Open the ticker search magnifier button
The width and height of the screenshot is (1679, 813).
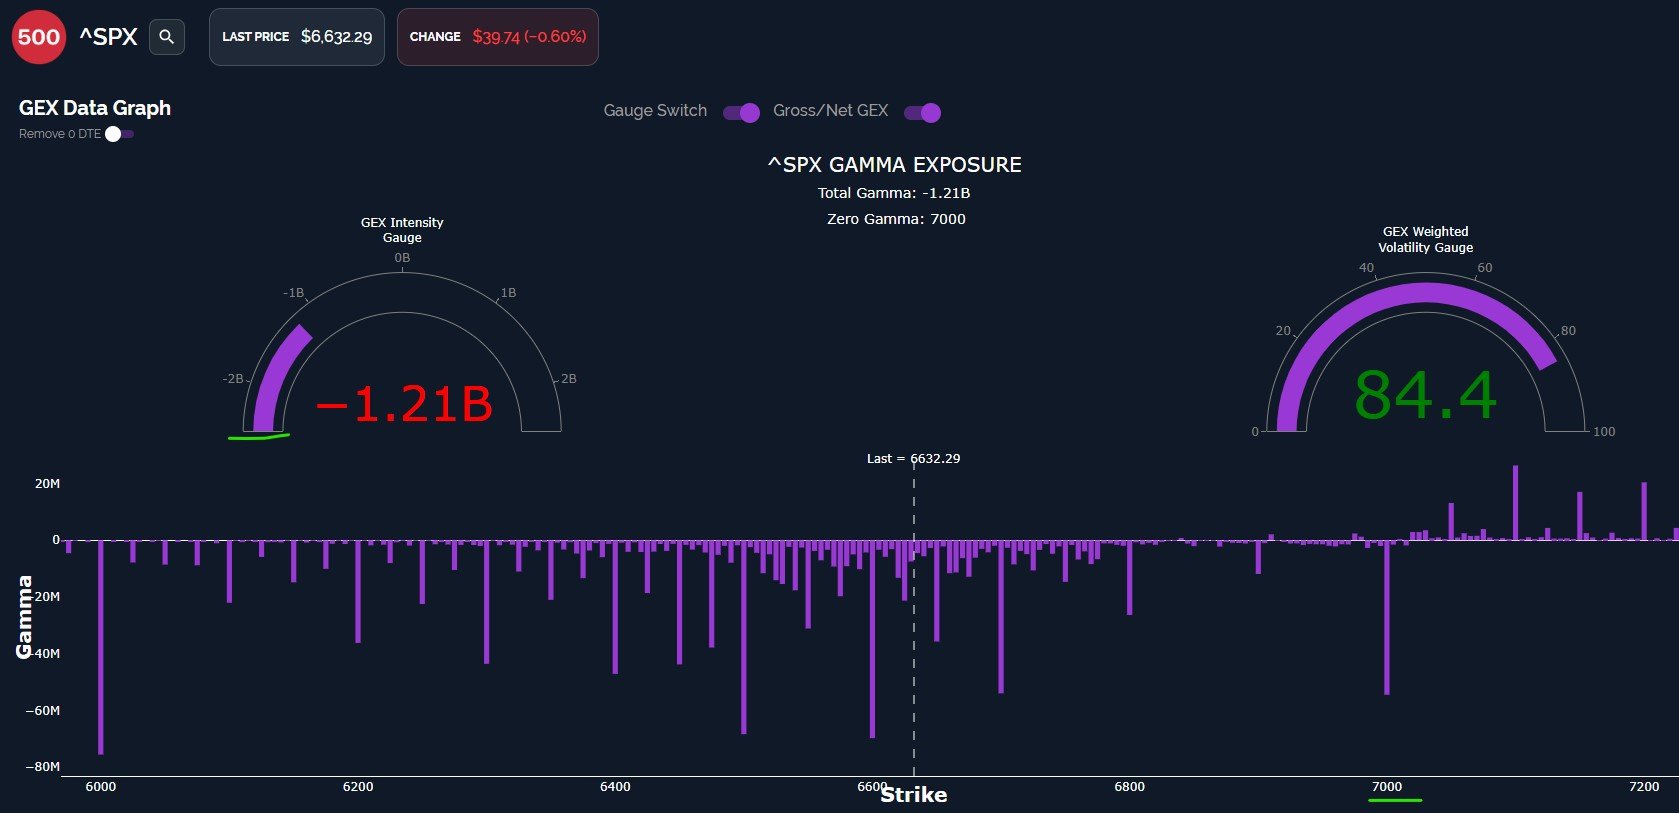click(x=167, y=37)
